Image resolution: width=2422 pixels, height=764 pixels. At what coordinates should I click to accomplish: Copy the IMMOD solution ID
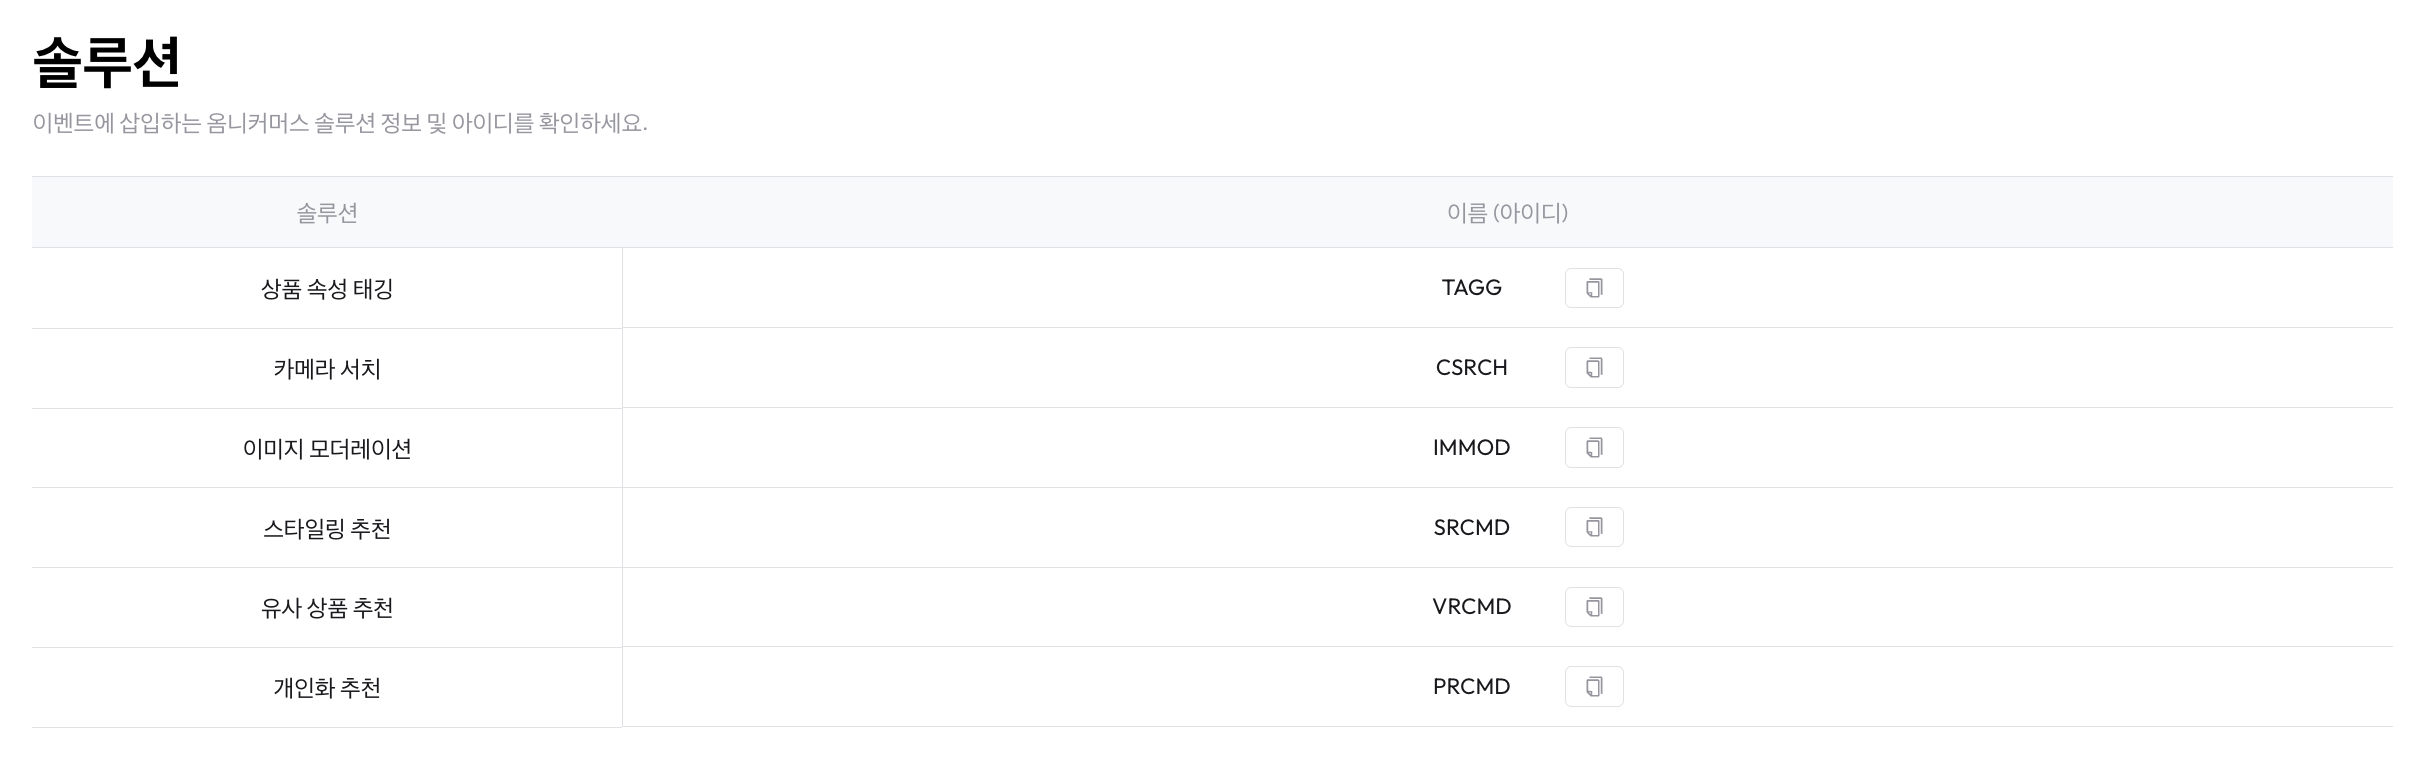click(1594, 448)
